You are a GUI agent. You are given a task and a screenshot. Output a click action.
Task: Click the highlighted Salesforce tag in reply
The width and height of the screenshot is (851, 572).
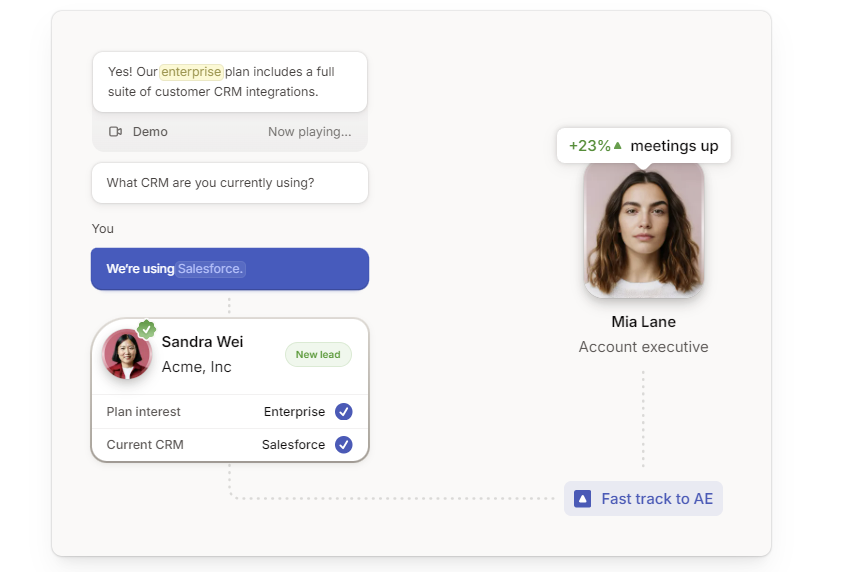tap(211, 269)
